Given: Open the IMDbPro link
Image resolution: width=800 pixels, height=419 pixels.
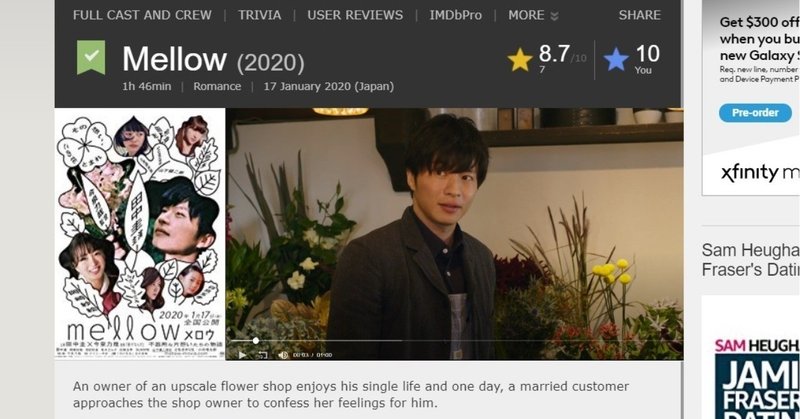Looking at the screenshot, I should 455,15.
